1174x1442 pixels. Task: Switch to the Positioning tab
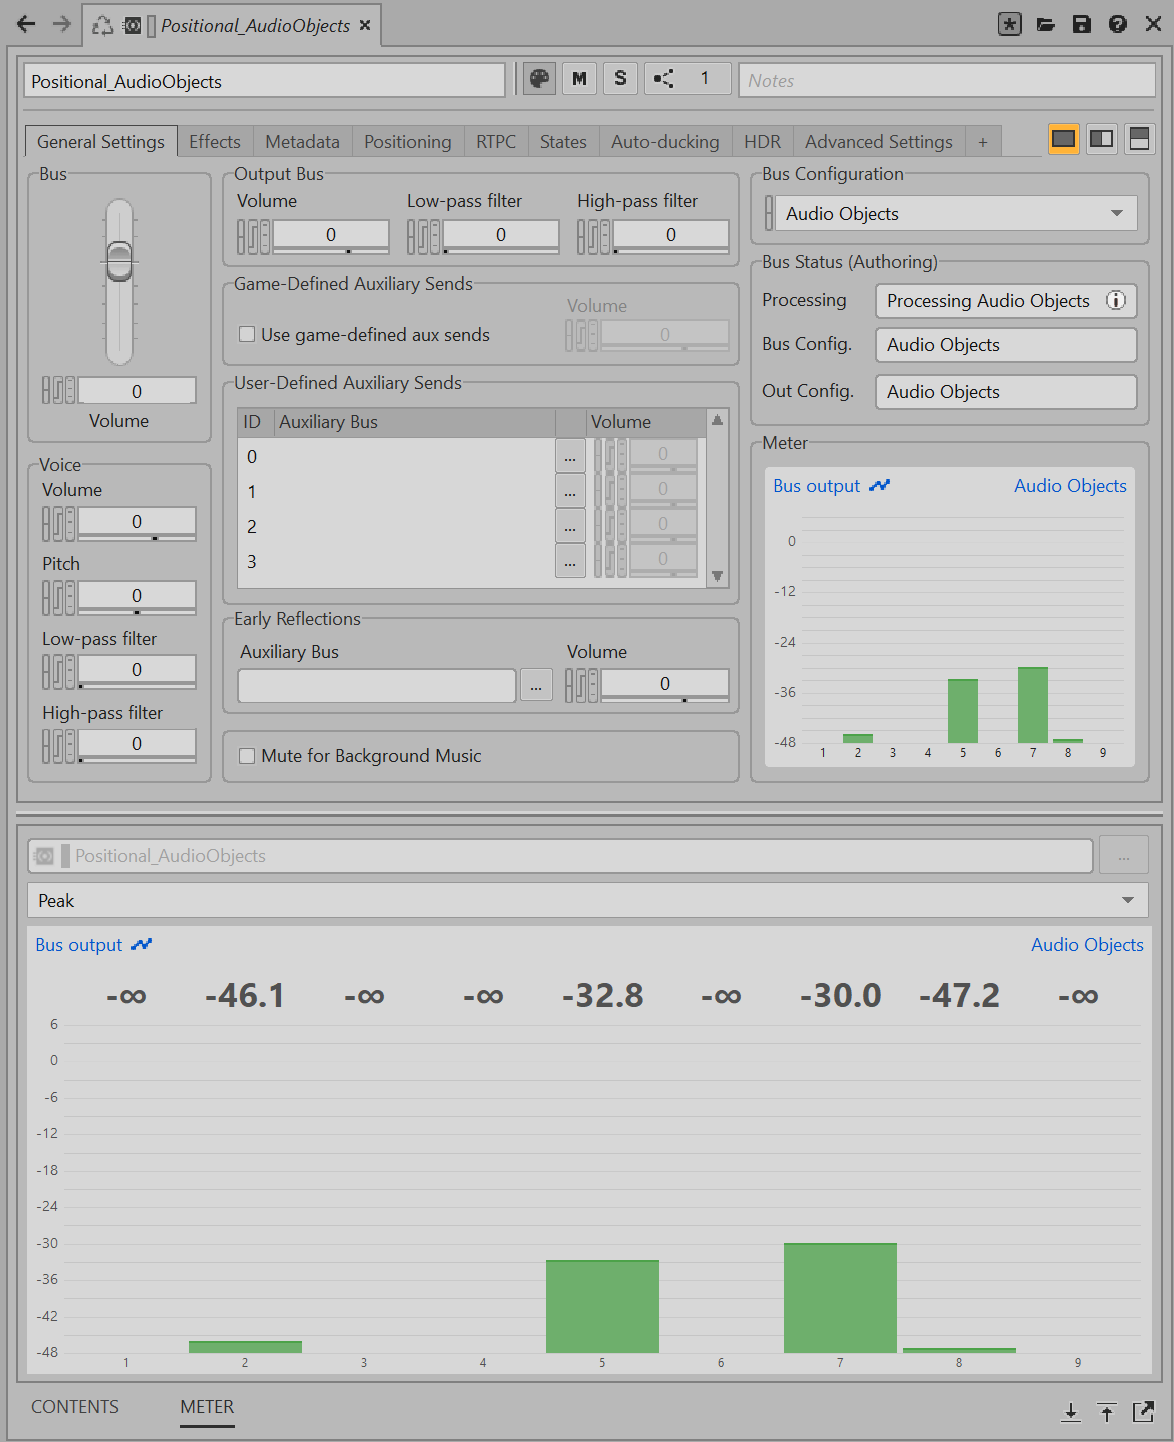(407, 142)
